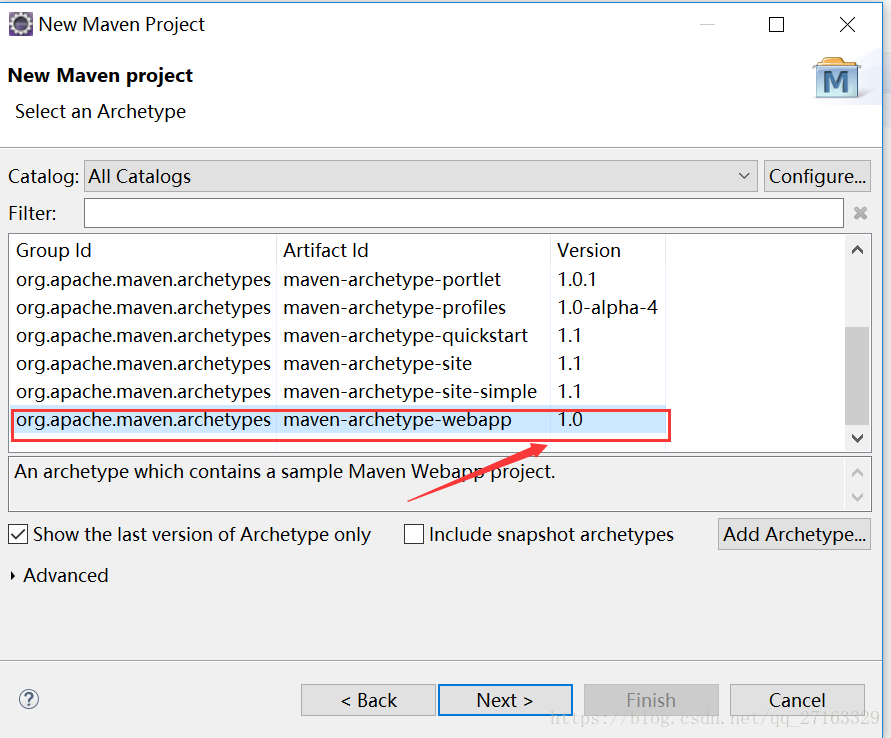Image resolution: width=891 pixels, height=738 pixels.
Task: Maximize the New Maven Project window
Action: pyautogui.click(x=776, y=24)
